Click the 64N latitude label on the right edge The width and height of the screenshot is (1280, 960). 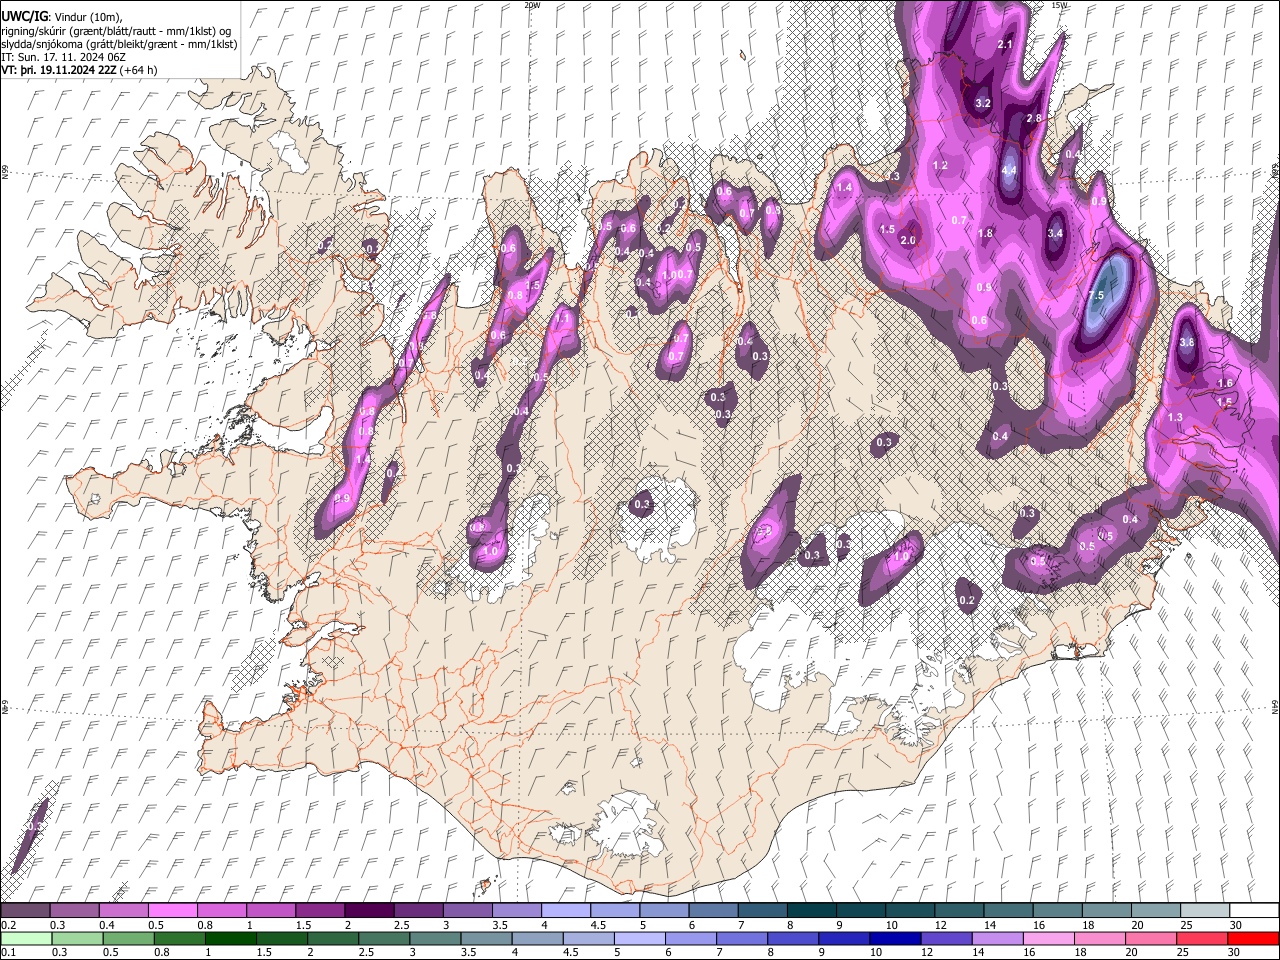1275,707
